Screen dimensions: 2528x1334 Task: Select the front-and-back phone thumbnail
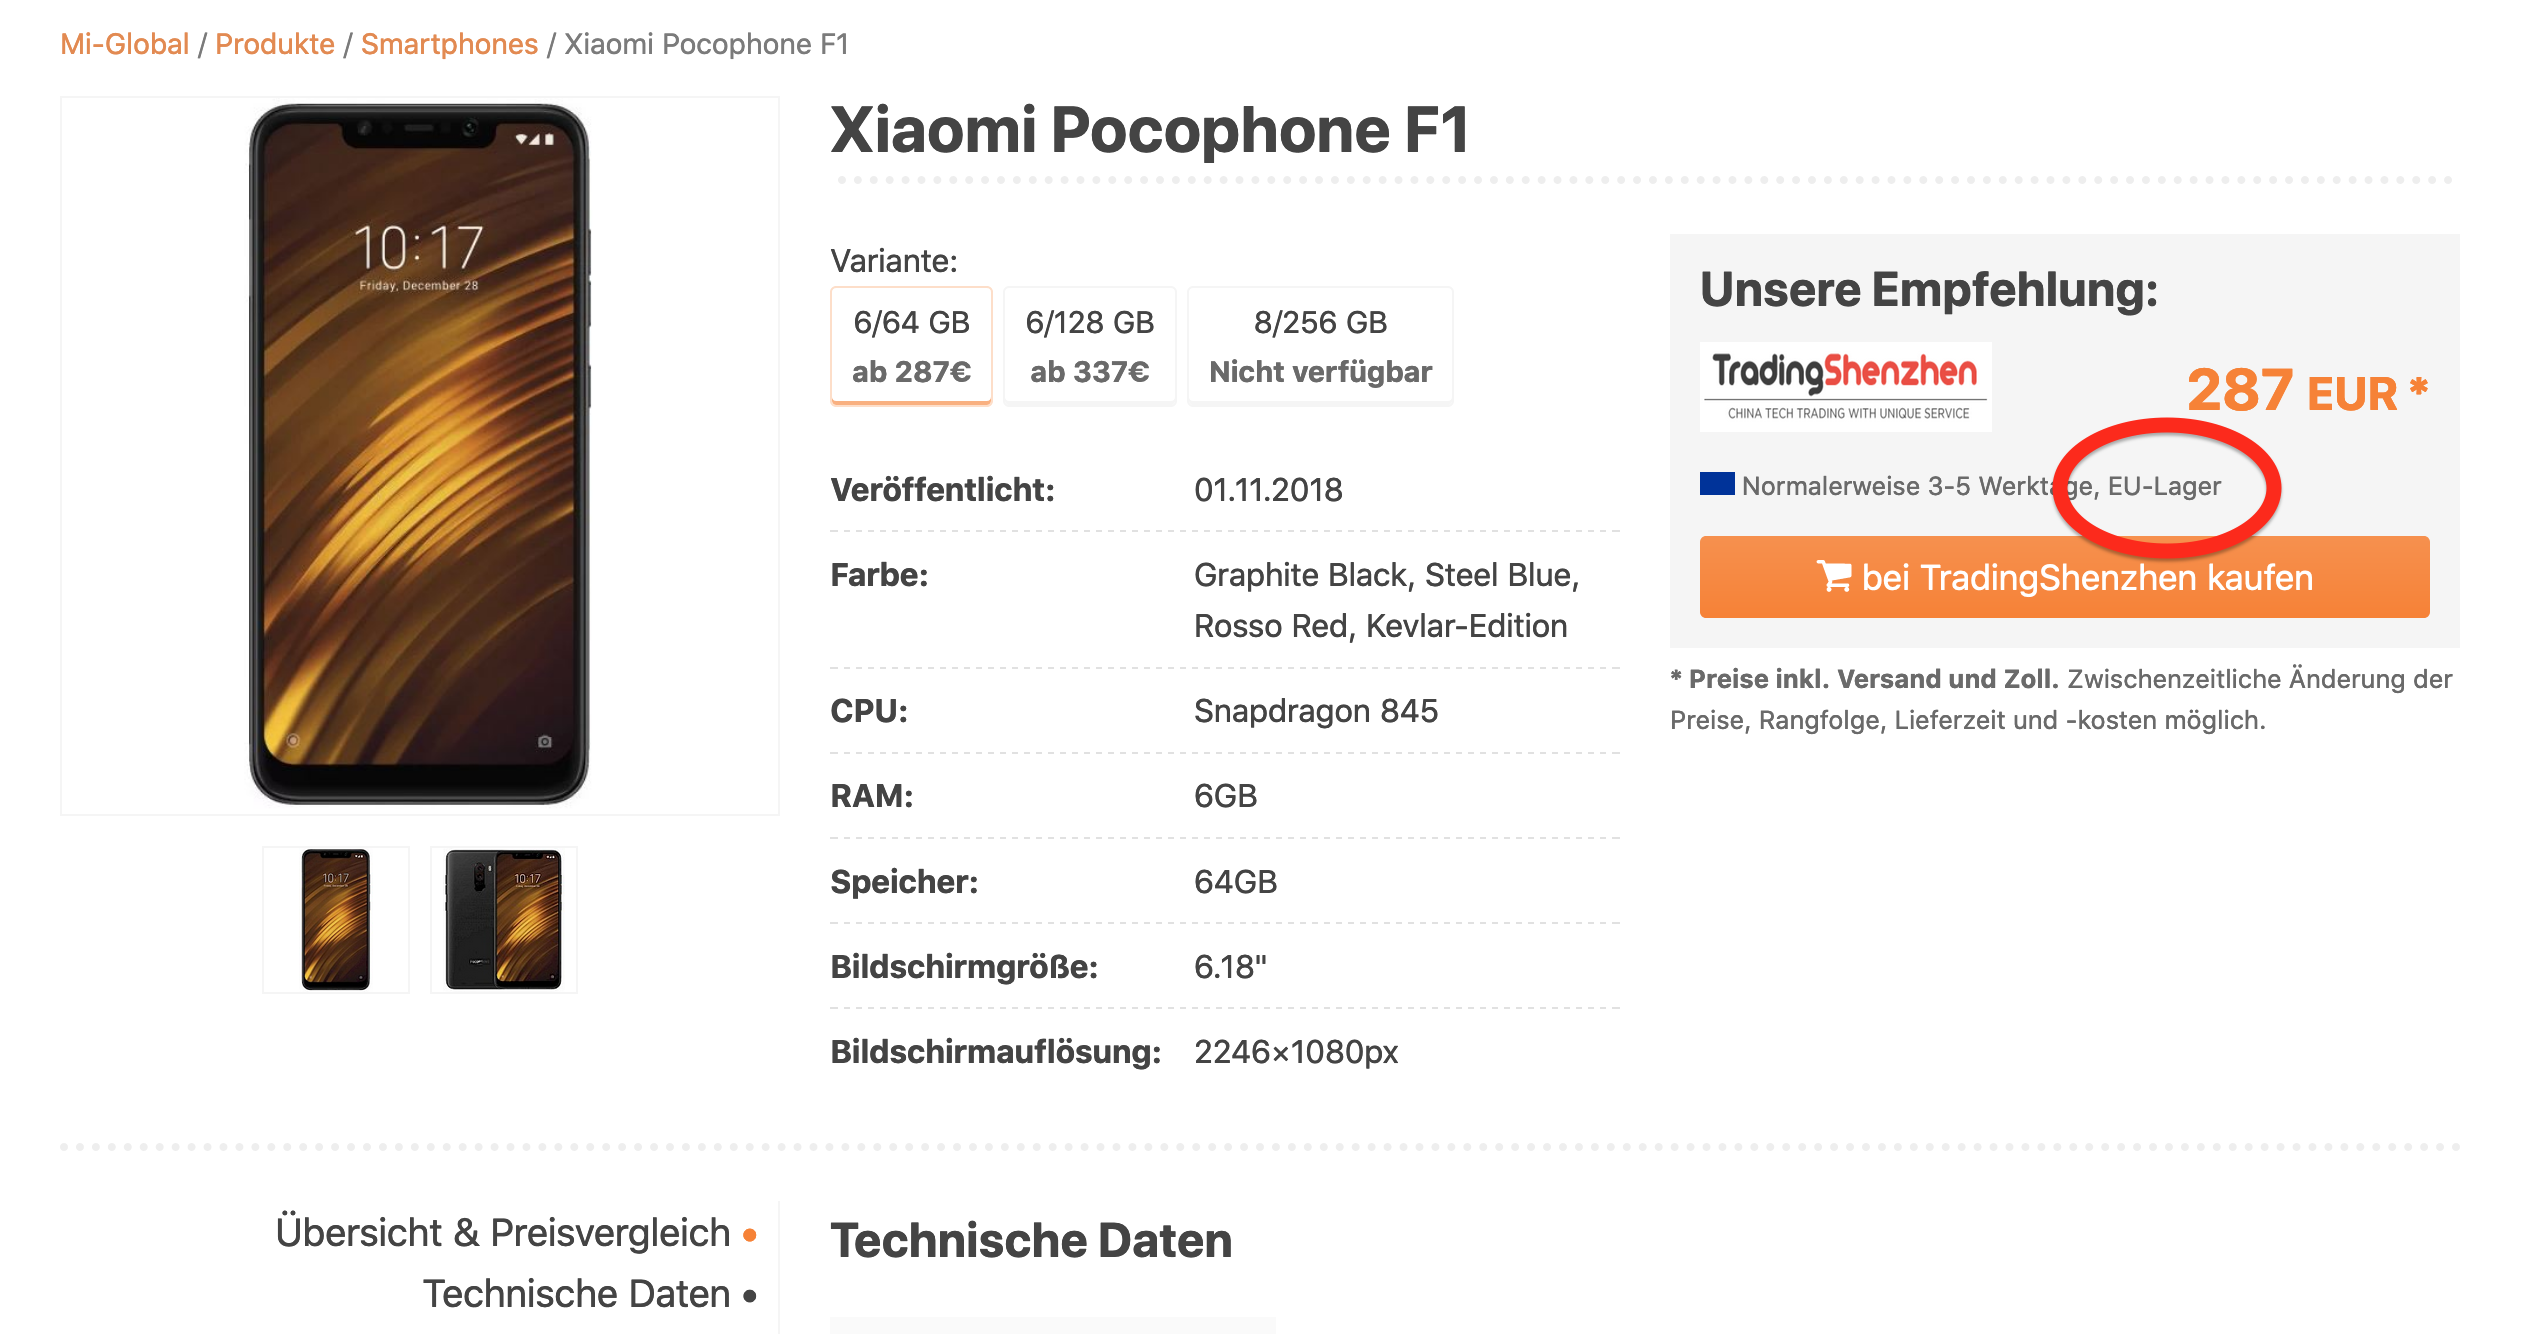pos(503,919)
